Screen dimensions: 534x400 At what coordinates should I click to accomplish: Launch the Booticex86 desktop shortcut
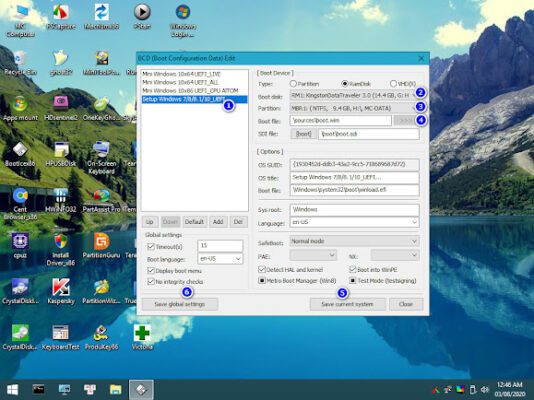point(20,154)
